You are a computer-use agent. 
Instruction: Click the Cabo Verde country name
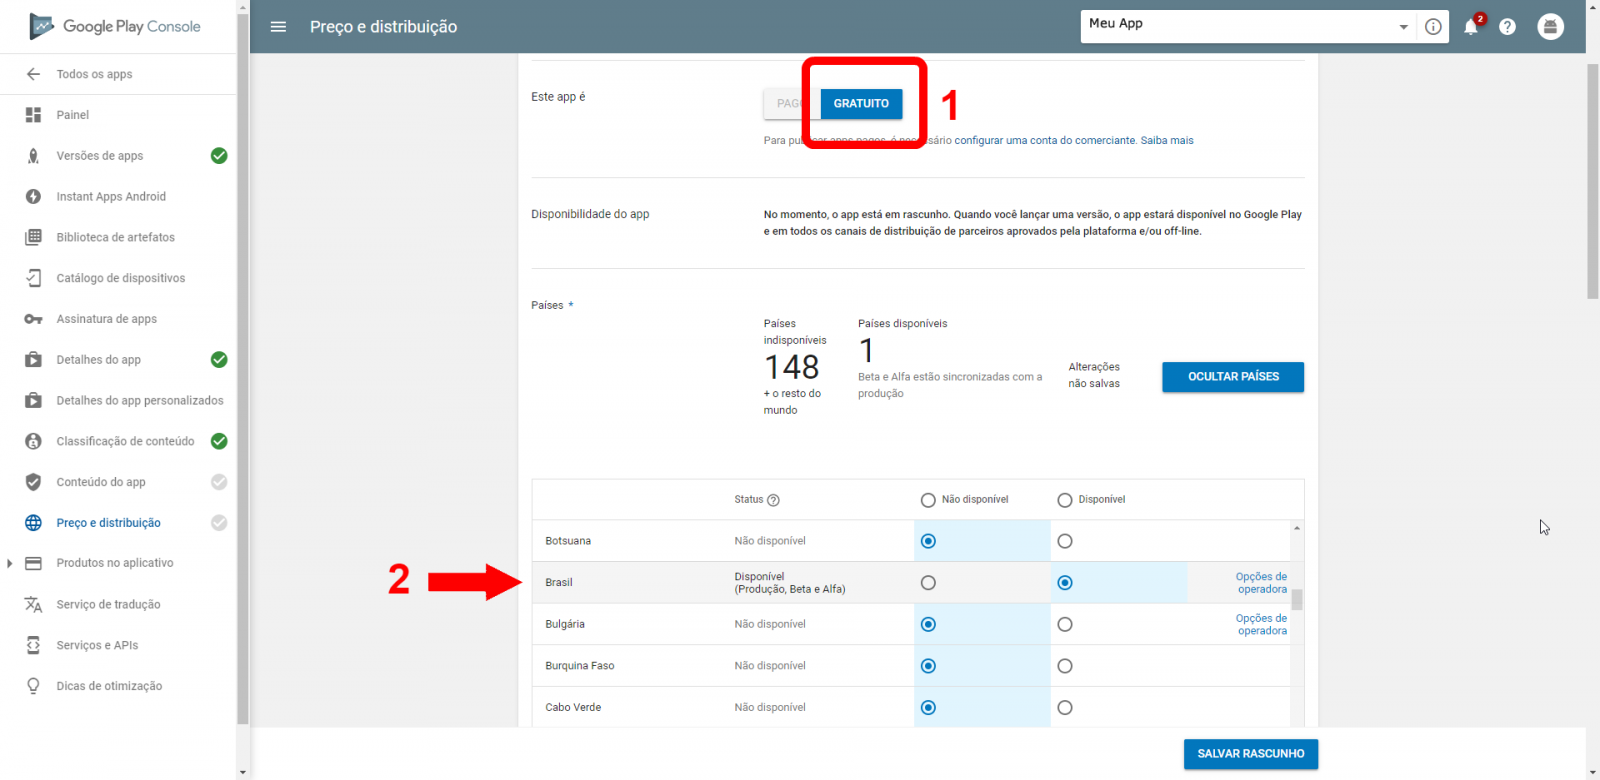coord(573,707)
